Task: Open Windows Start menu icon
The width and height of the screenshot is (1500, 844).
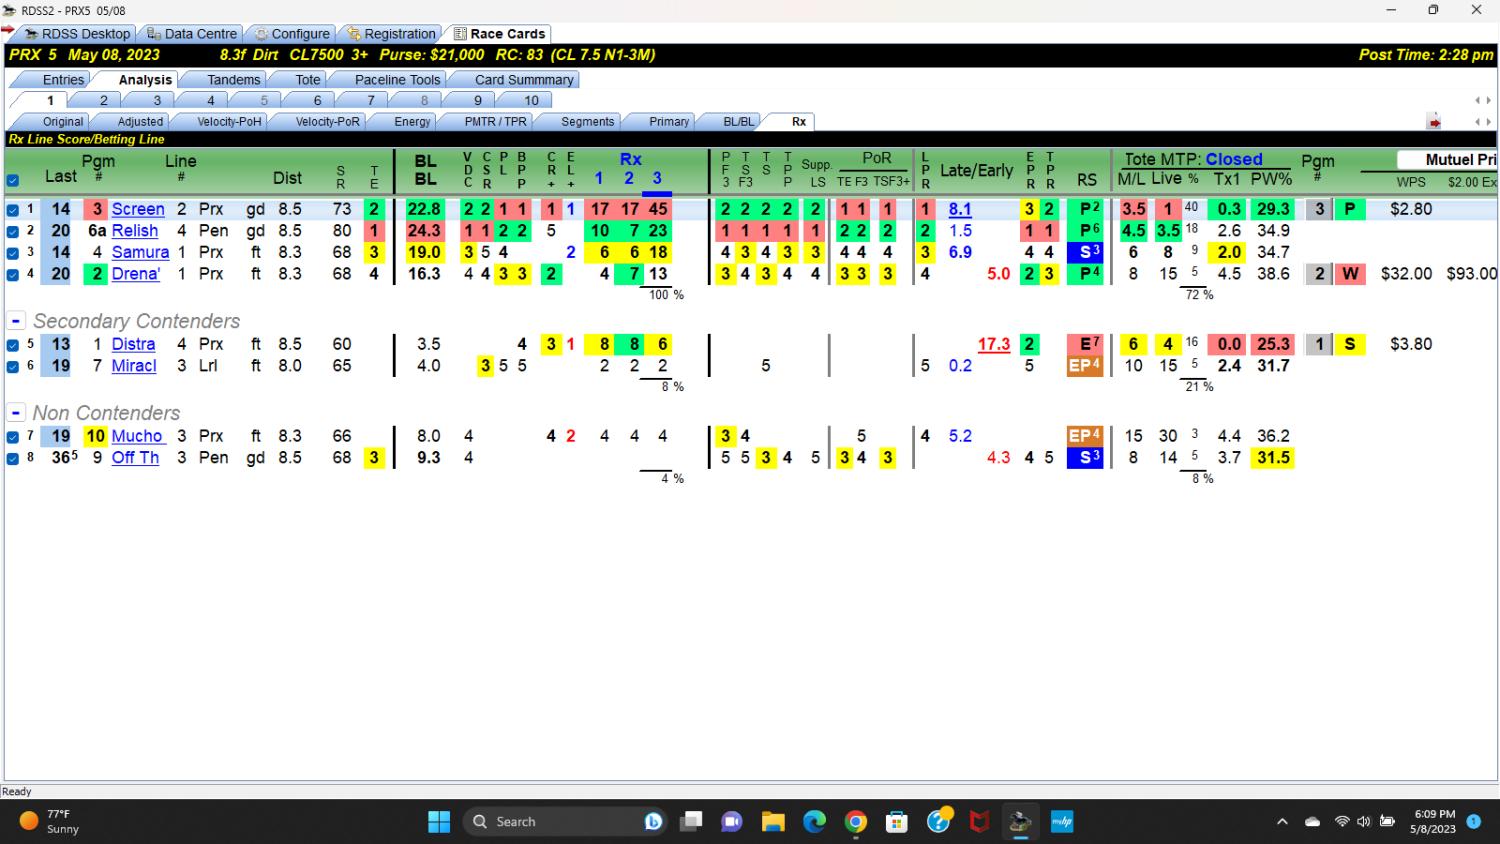Action: coord(439,822)
